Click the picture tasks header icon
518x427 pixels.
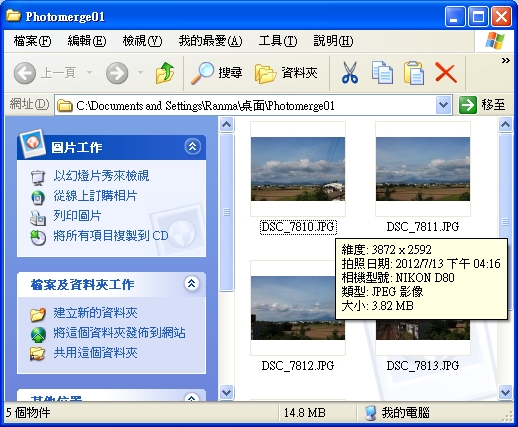point(32,144)
